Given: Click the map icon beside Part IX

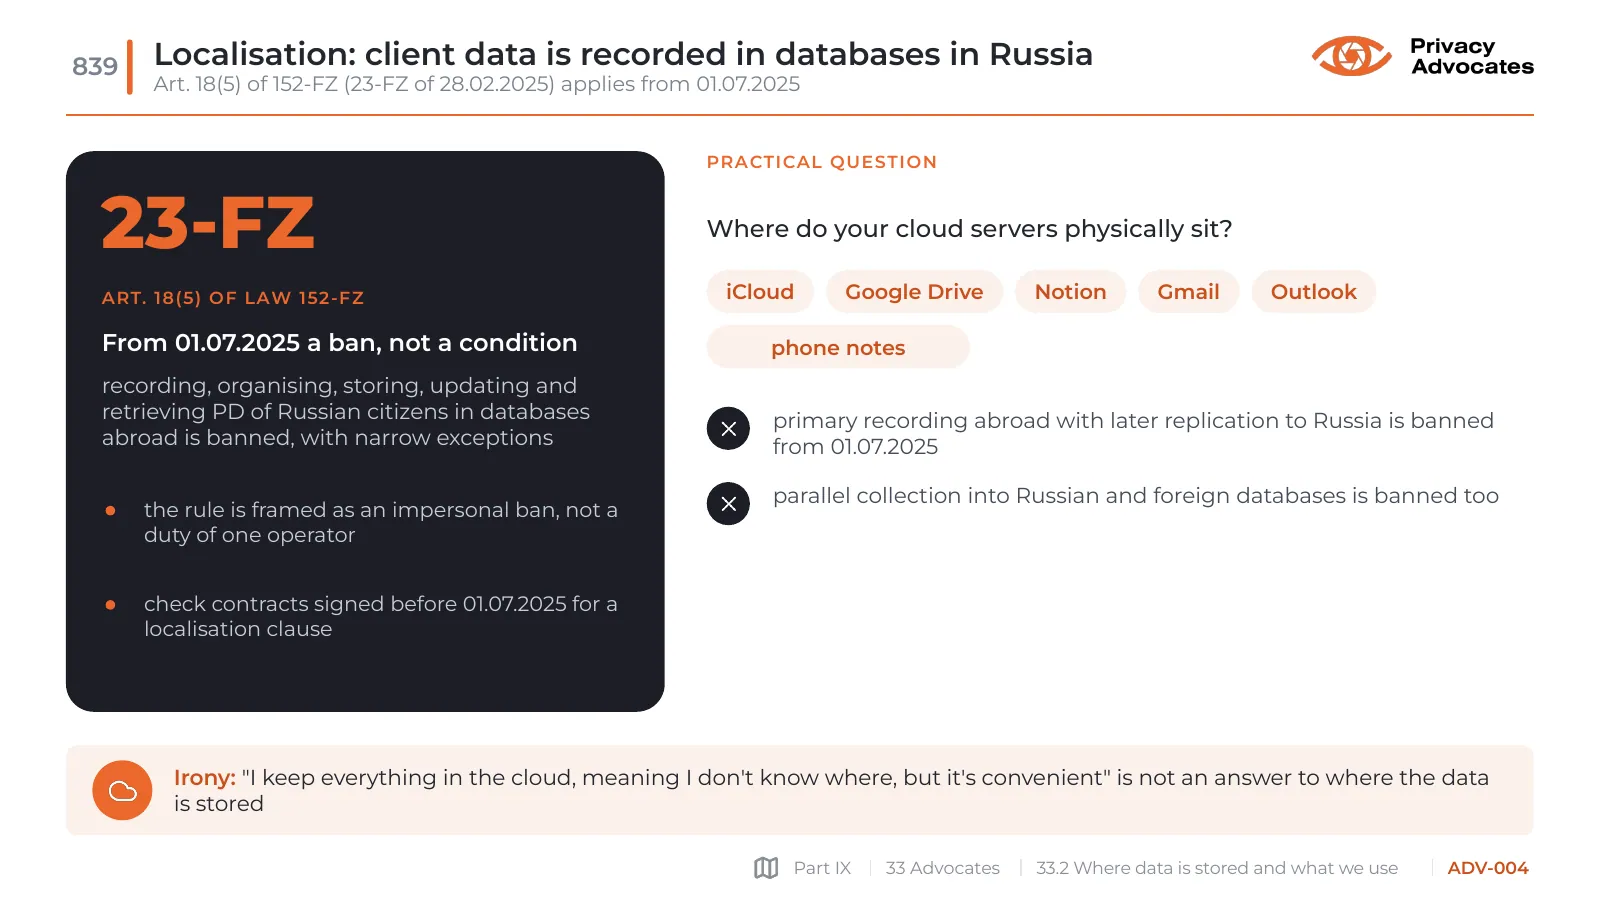Looking at the screenshot, I should pyautogui.click(x=766, y=868).
